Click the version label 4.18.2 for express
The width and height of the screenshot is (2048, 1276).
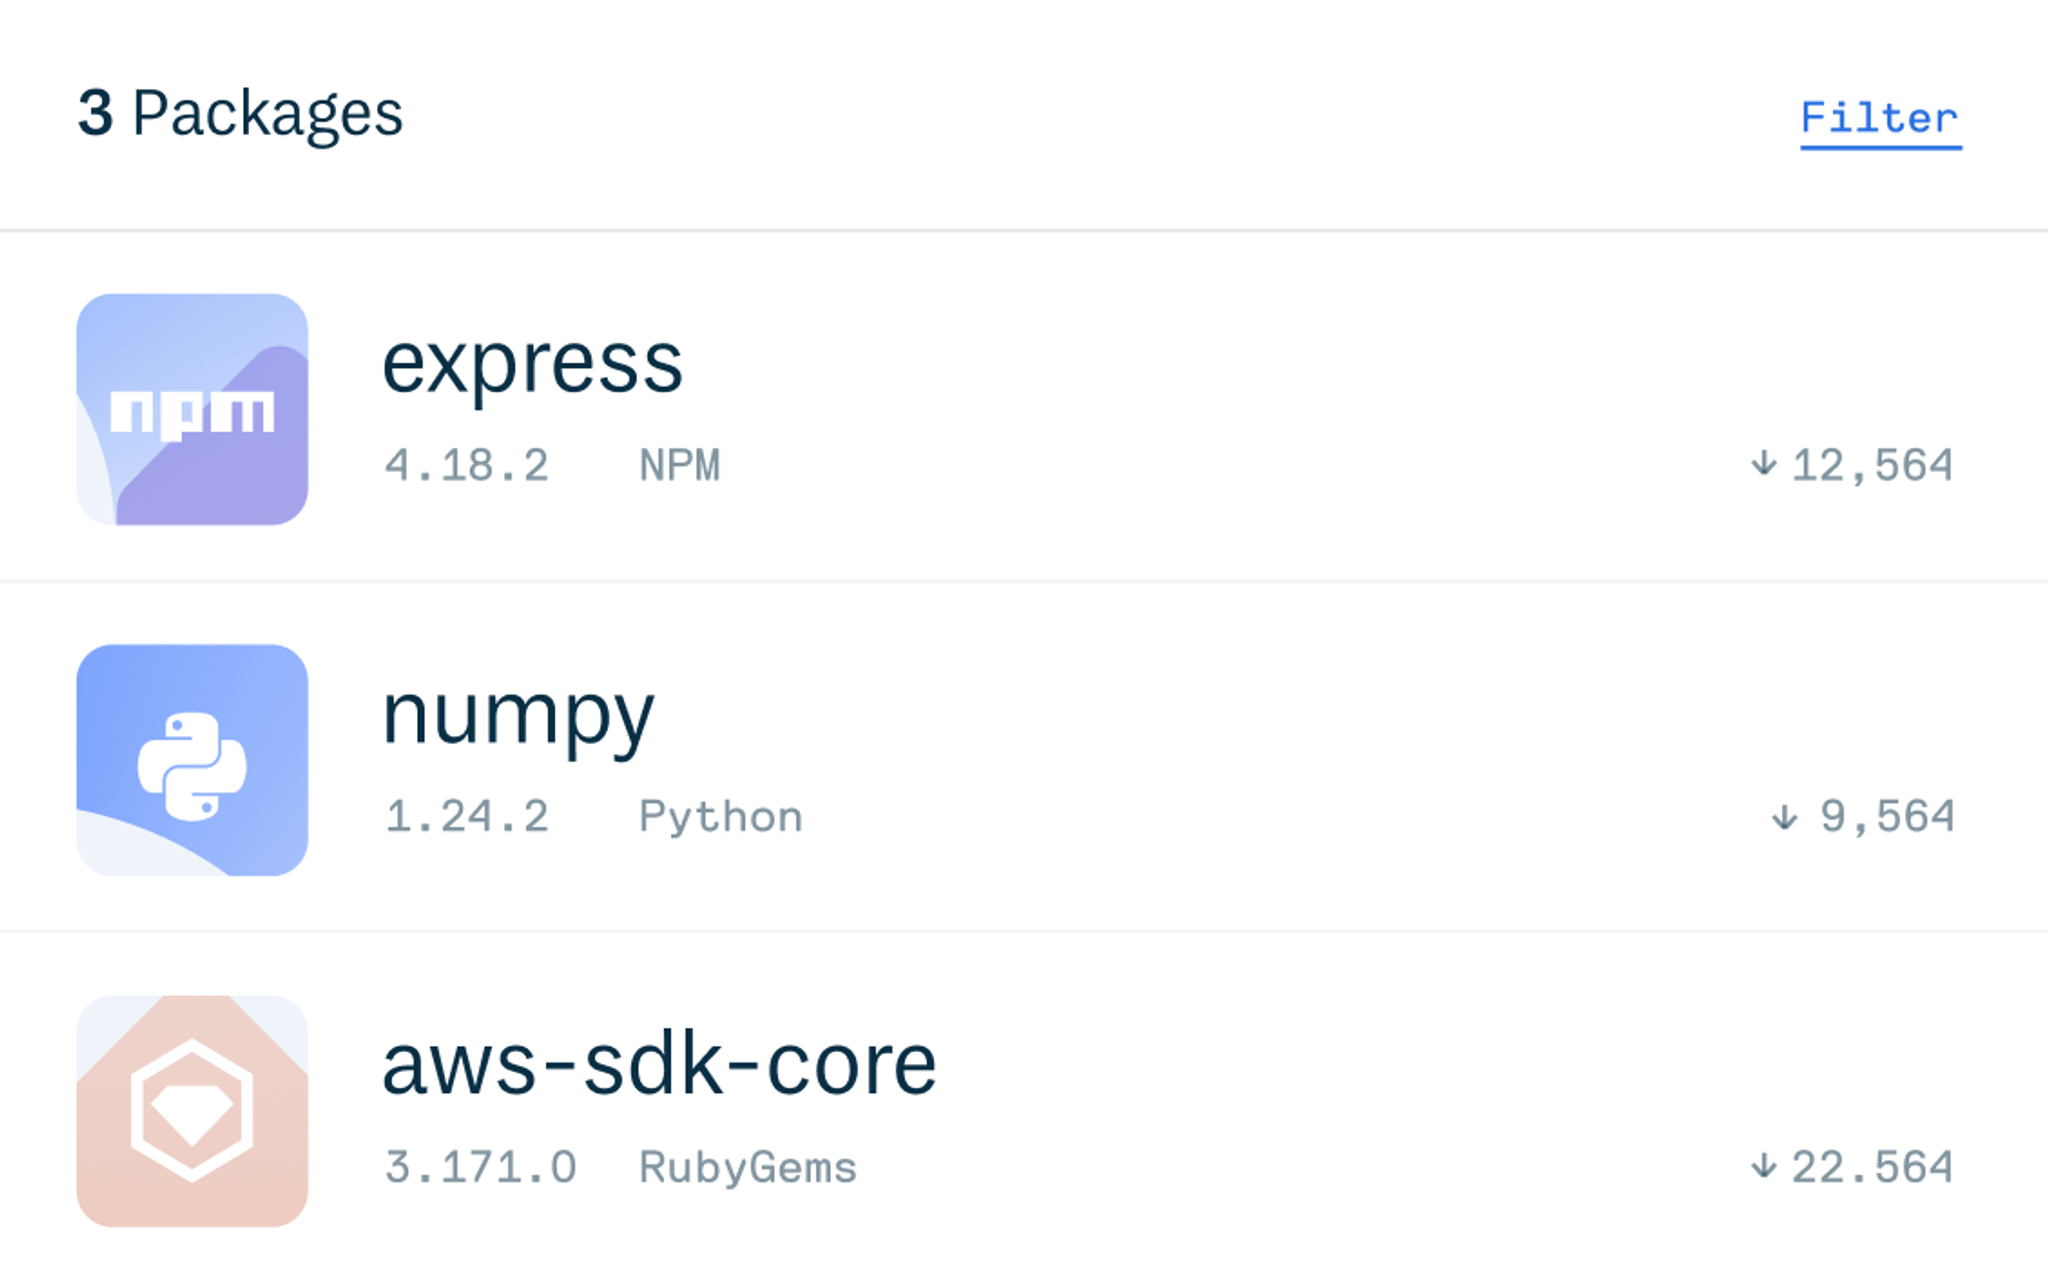[x=467, y=462]
